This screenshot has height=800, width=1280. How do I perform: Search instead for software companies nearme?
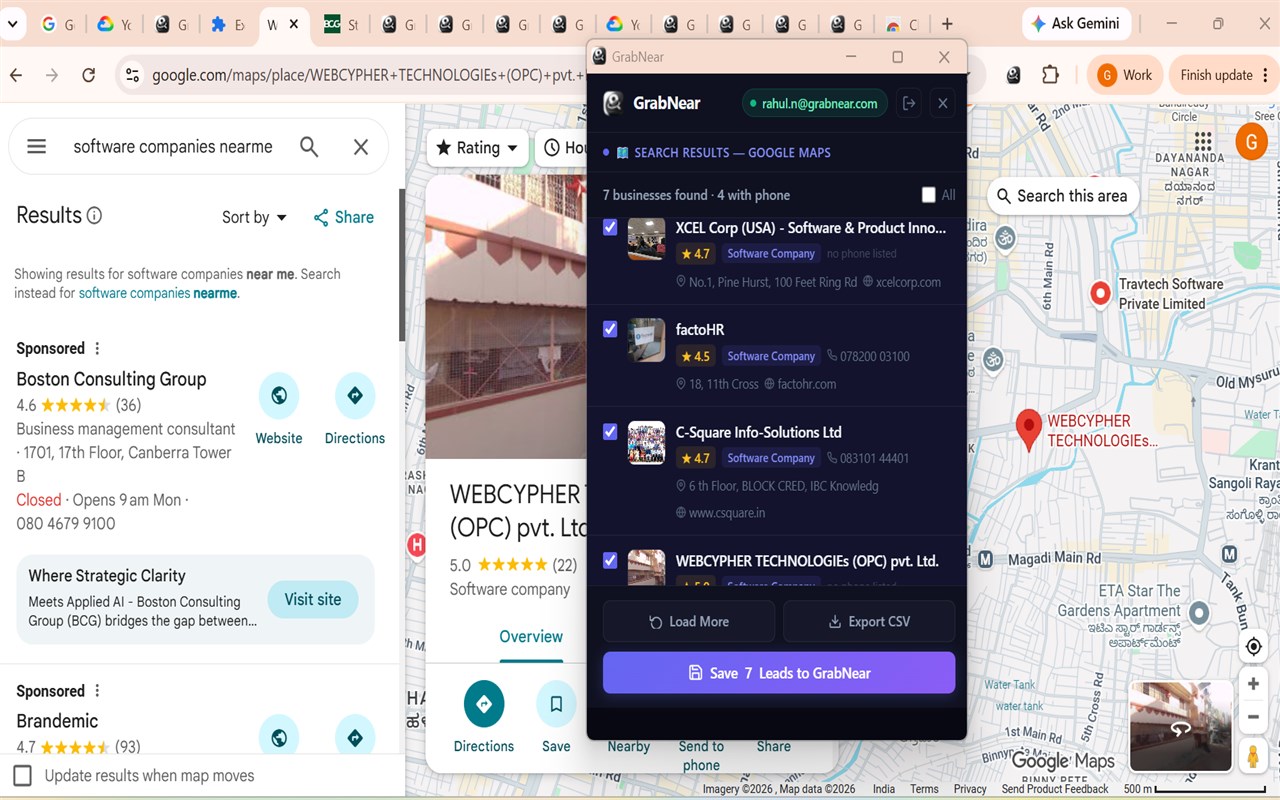click(x=158, y=294)
